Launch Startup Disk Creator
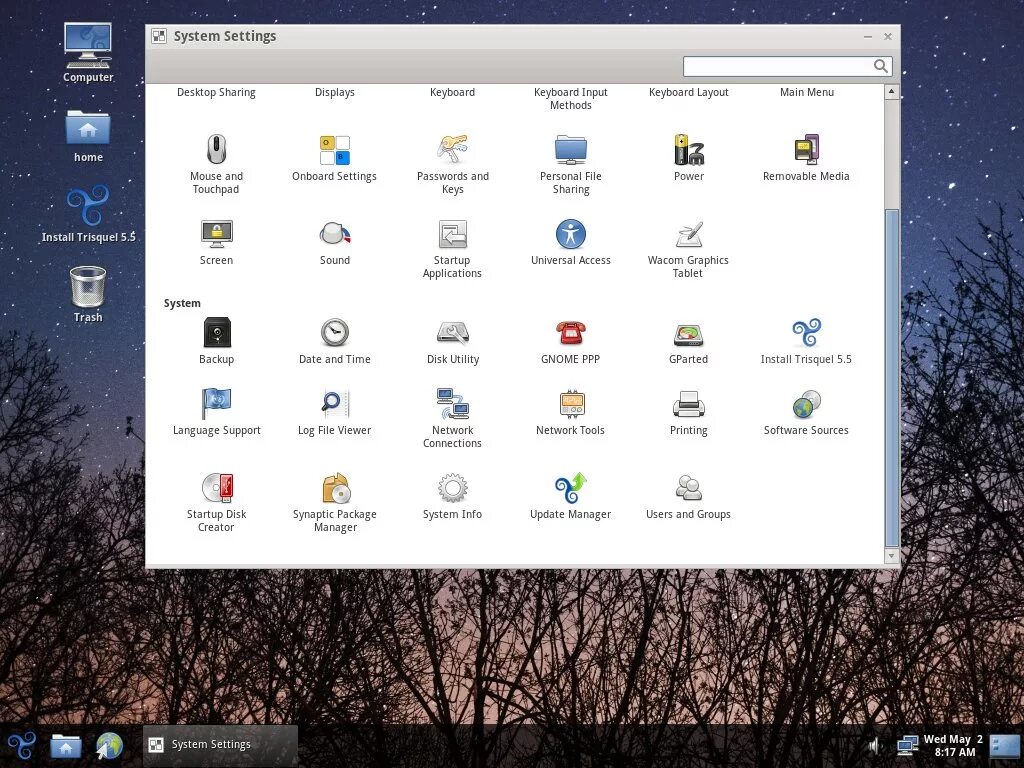Screen dimensions: 1024x768 pyautogui.click(x=216, y=502)
